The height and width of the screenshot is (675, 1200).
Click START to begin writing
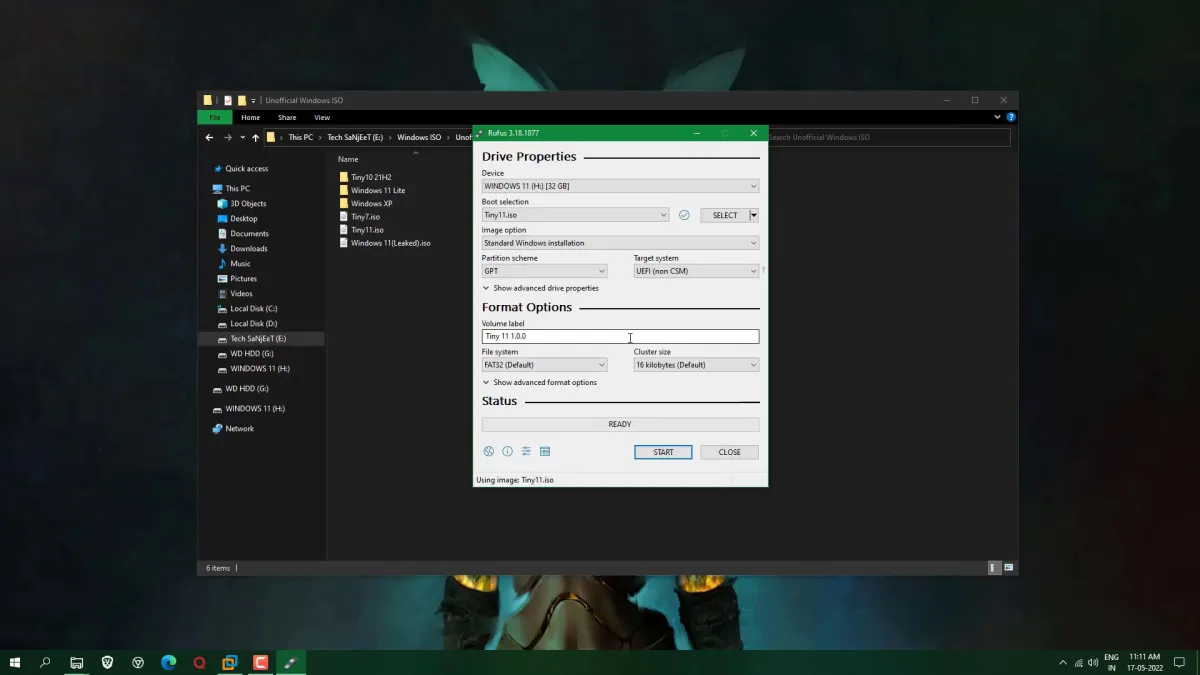tap(663, 452)
